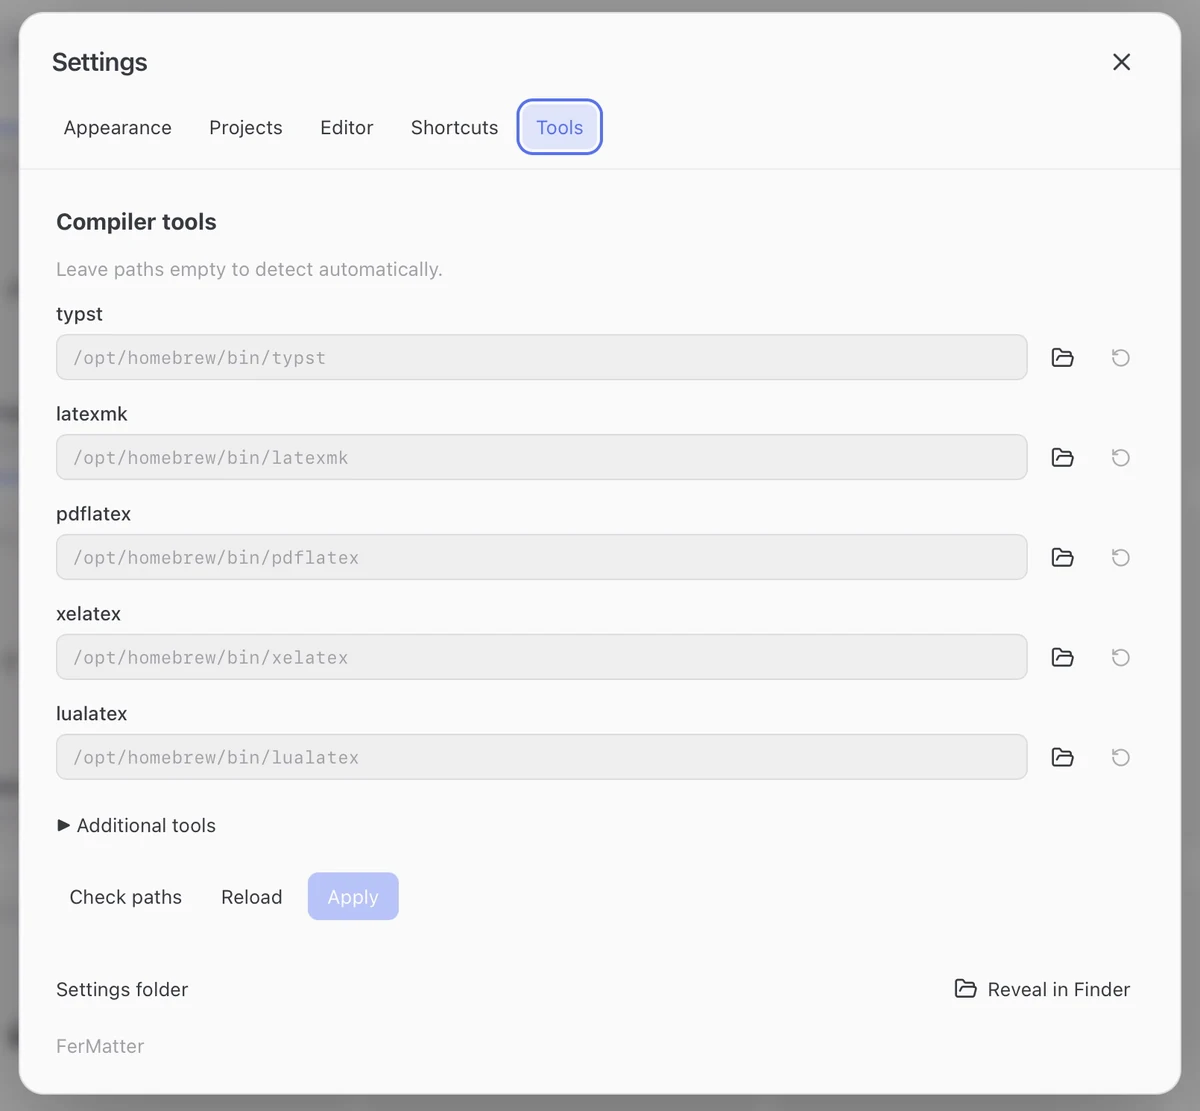This screenshot has width=1200, height=1111.
Task: Focus the latexmk path input field
Action: tap(541, 458)
